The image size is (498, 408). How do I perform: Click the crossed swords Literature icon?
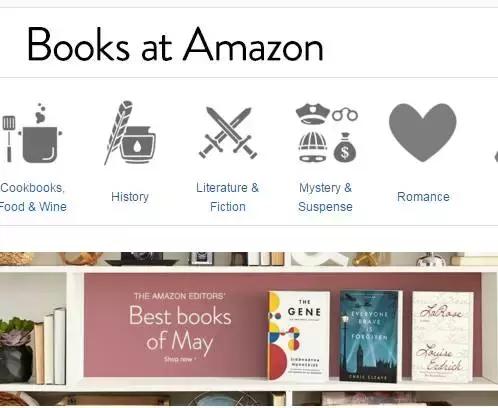pos(228,133)
